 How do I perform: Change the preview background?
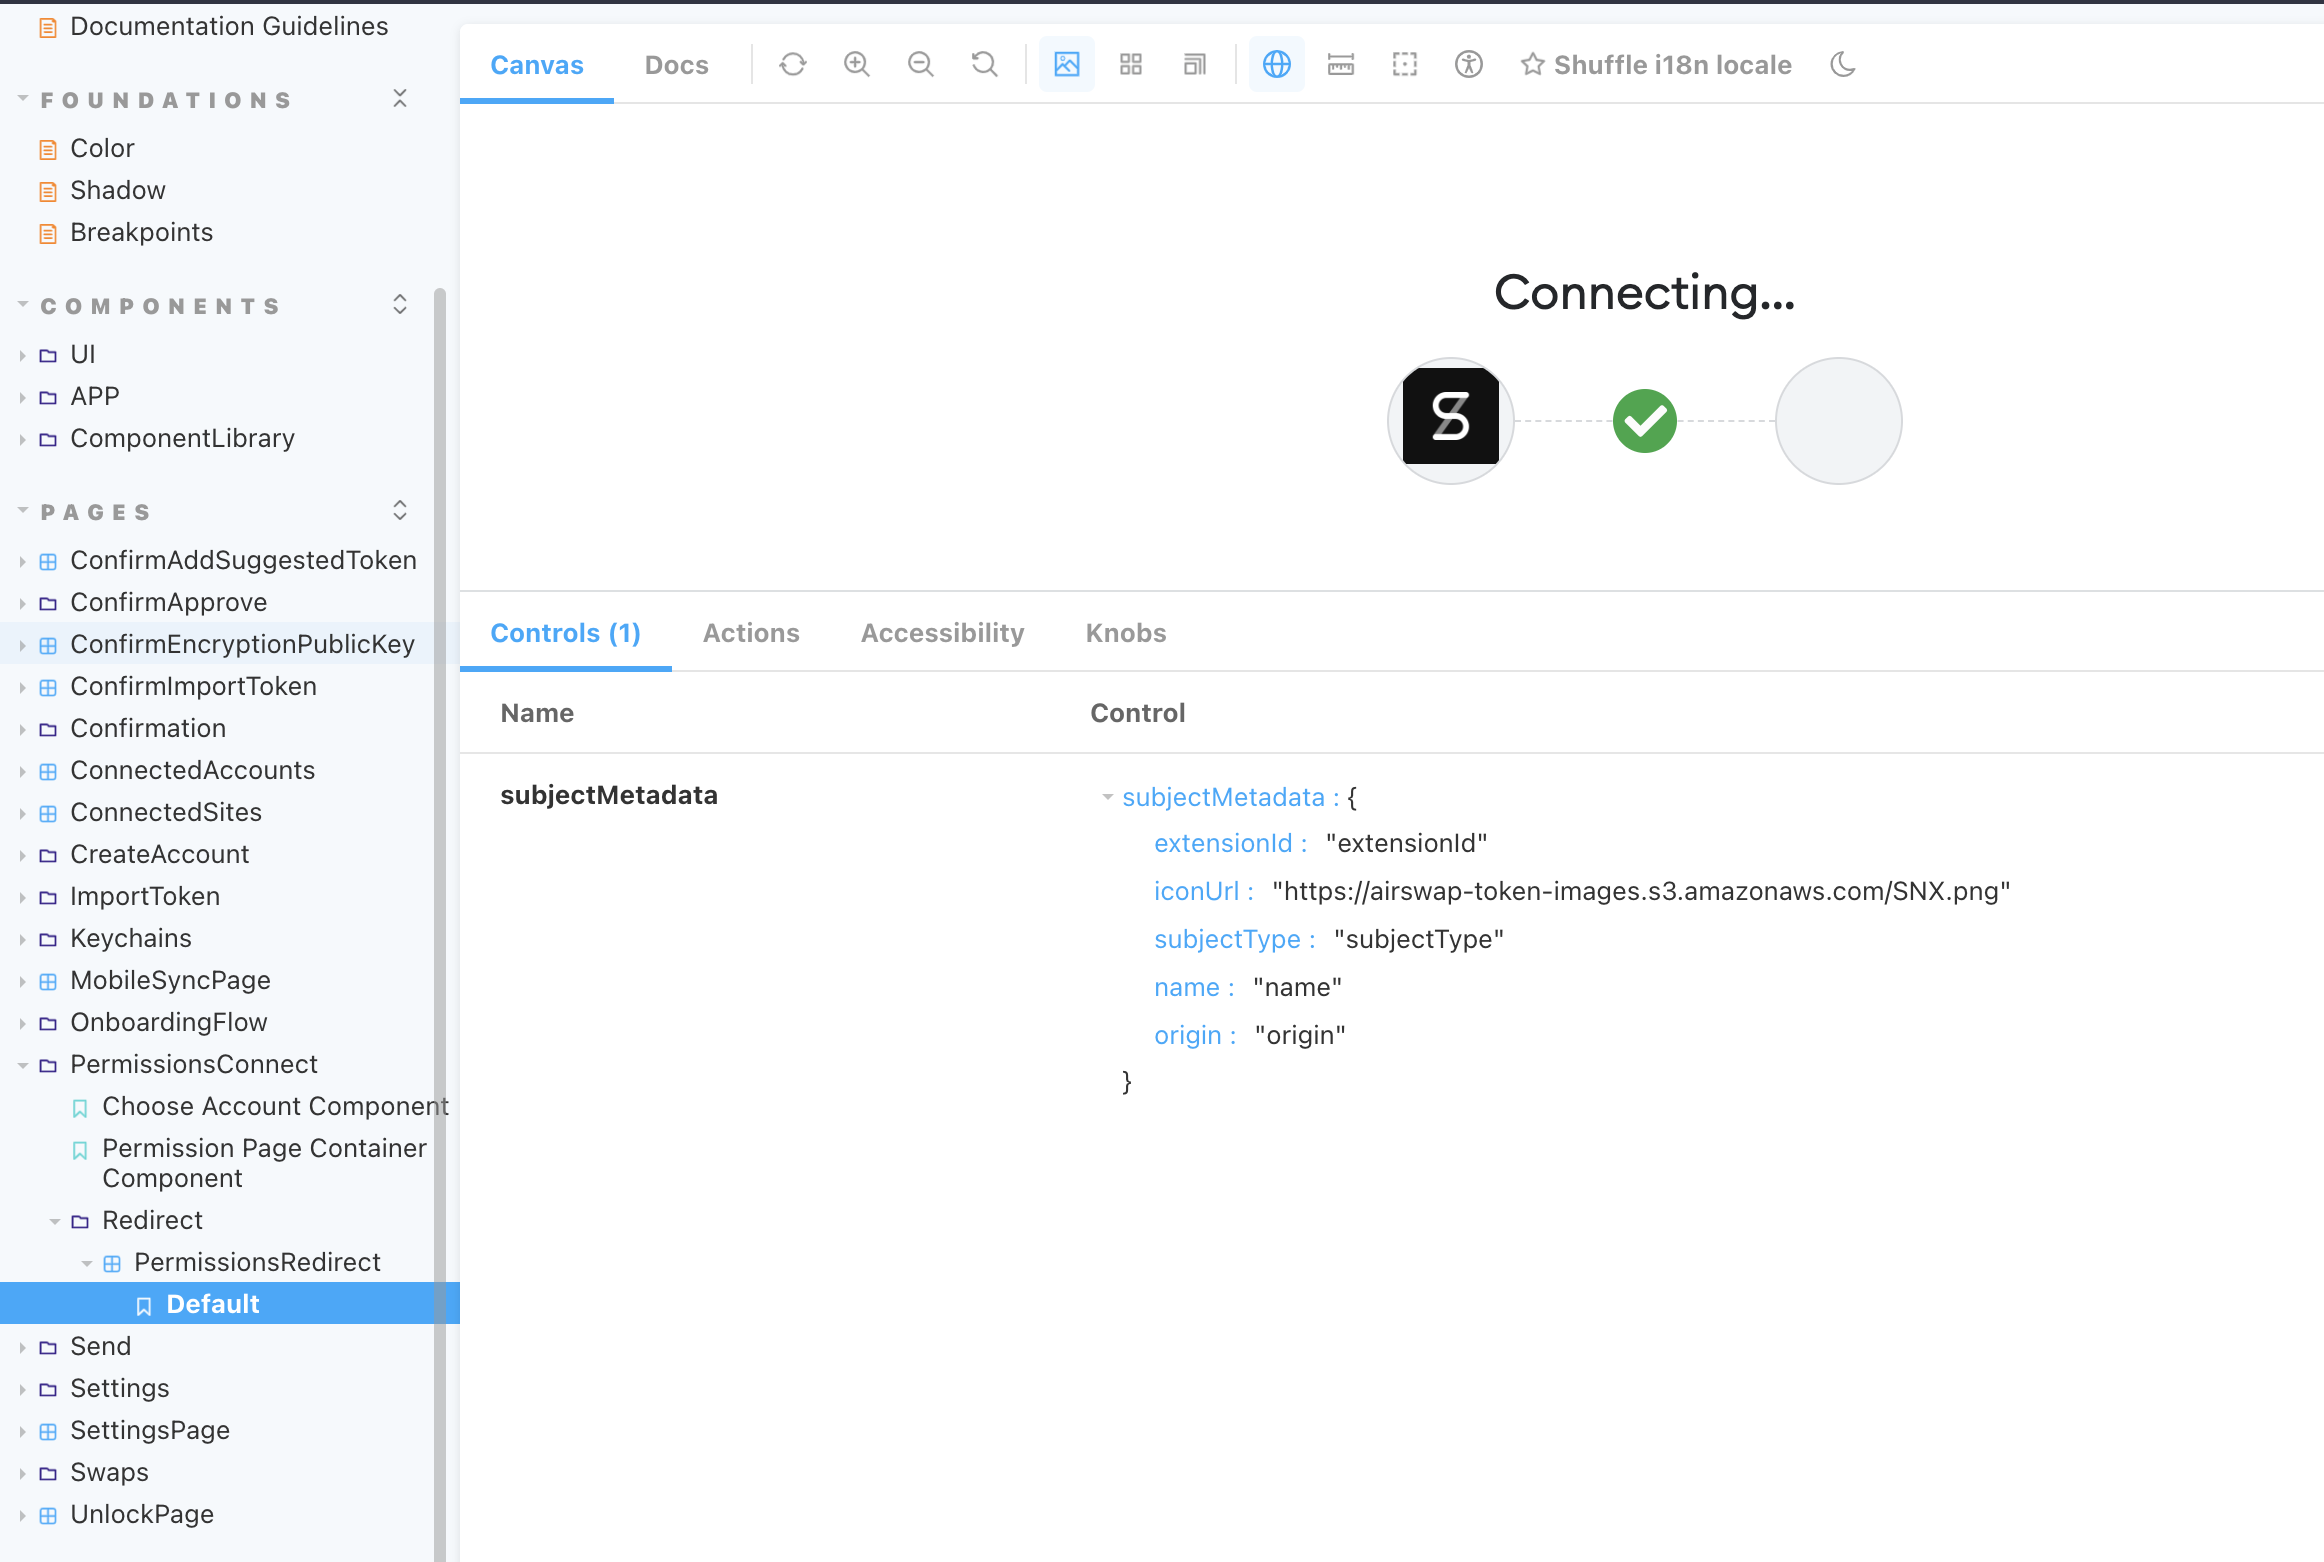(x=1066, y=63)
